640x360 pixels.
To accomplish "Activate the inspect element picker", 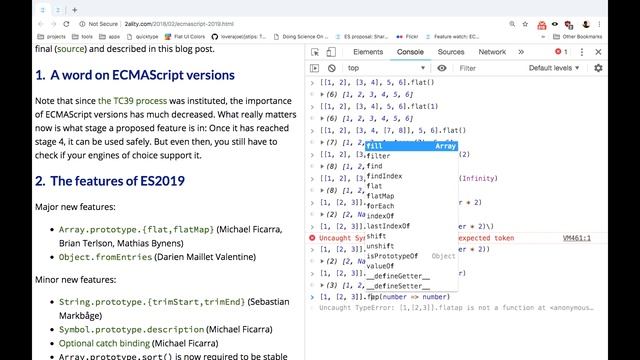I will (x=315, y=52).
